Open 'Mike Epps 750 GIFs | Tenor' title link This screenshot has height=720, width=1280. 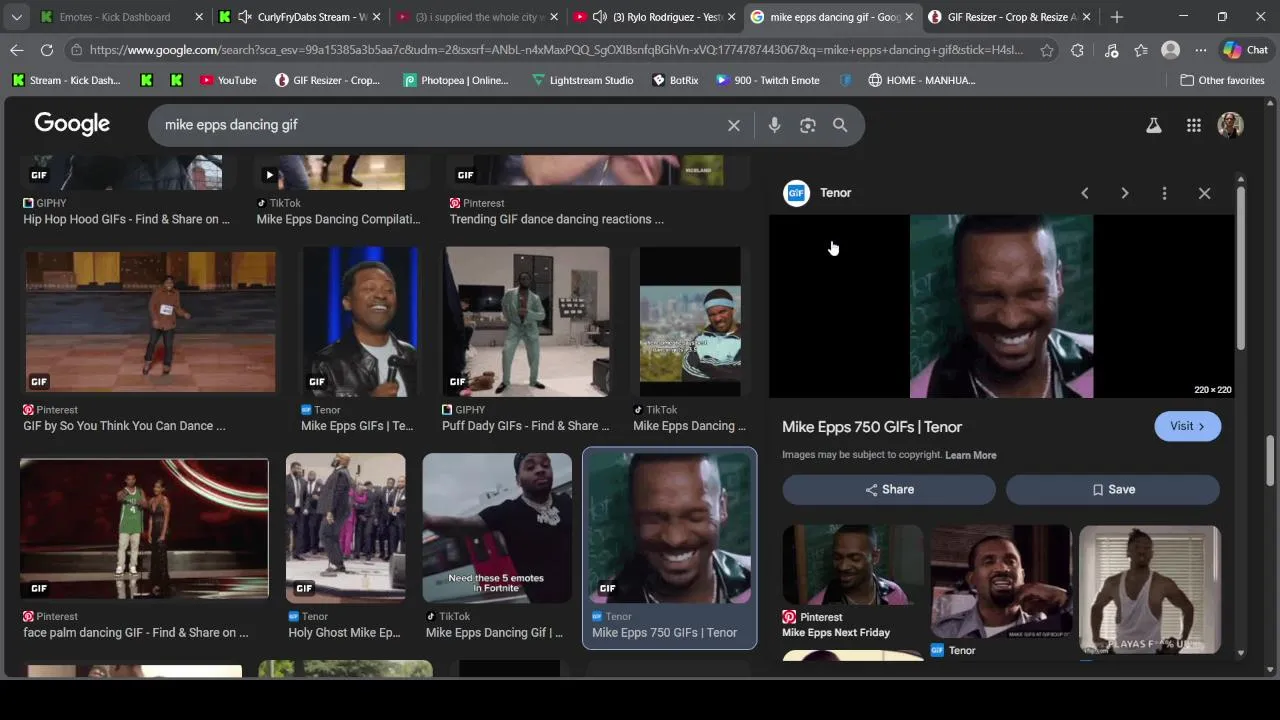(x=872, y=427)
